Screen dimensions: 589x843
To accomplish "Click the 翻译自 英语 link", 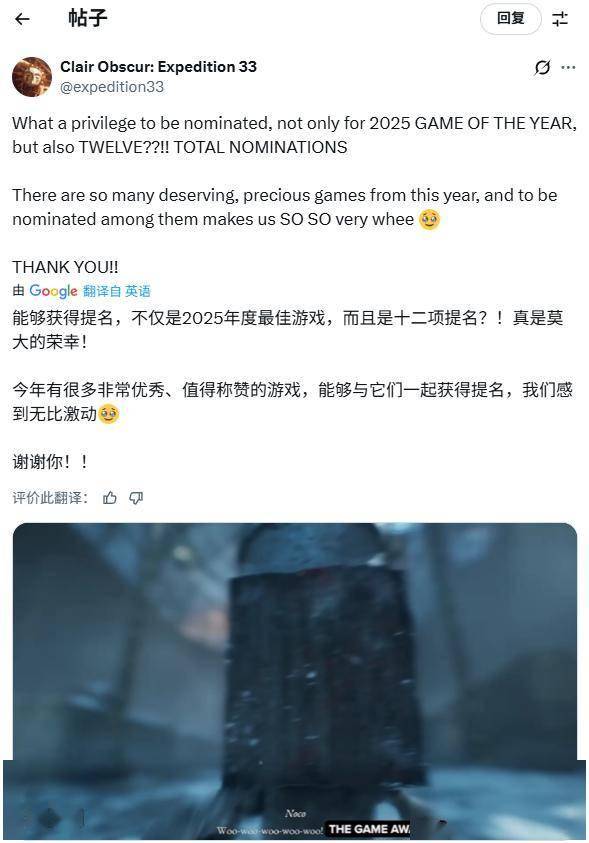I will 117,291.
